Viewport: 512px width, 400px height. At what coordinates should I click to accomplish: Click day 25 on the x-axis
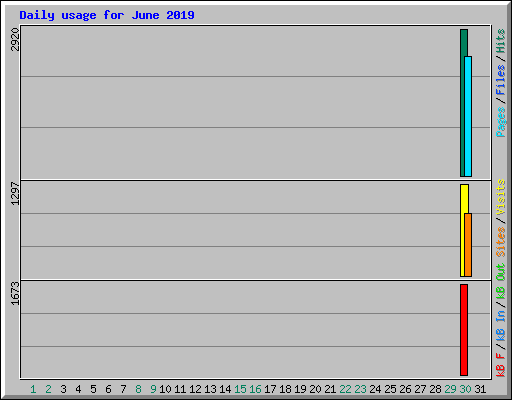pyautogui.click(x=390, y=389)
